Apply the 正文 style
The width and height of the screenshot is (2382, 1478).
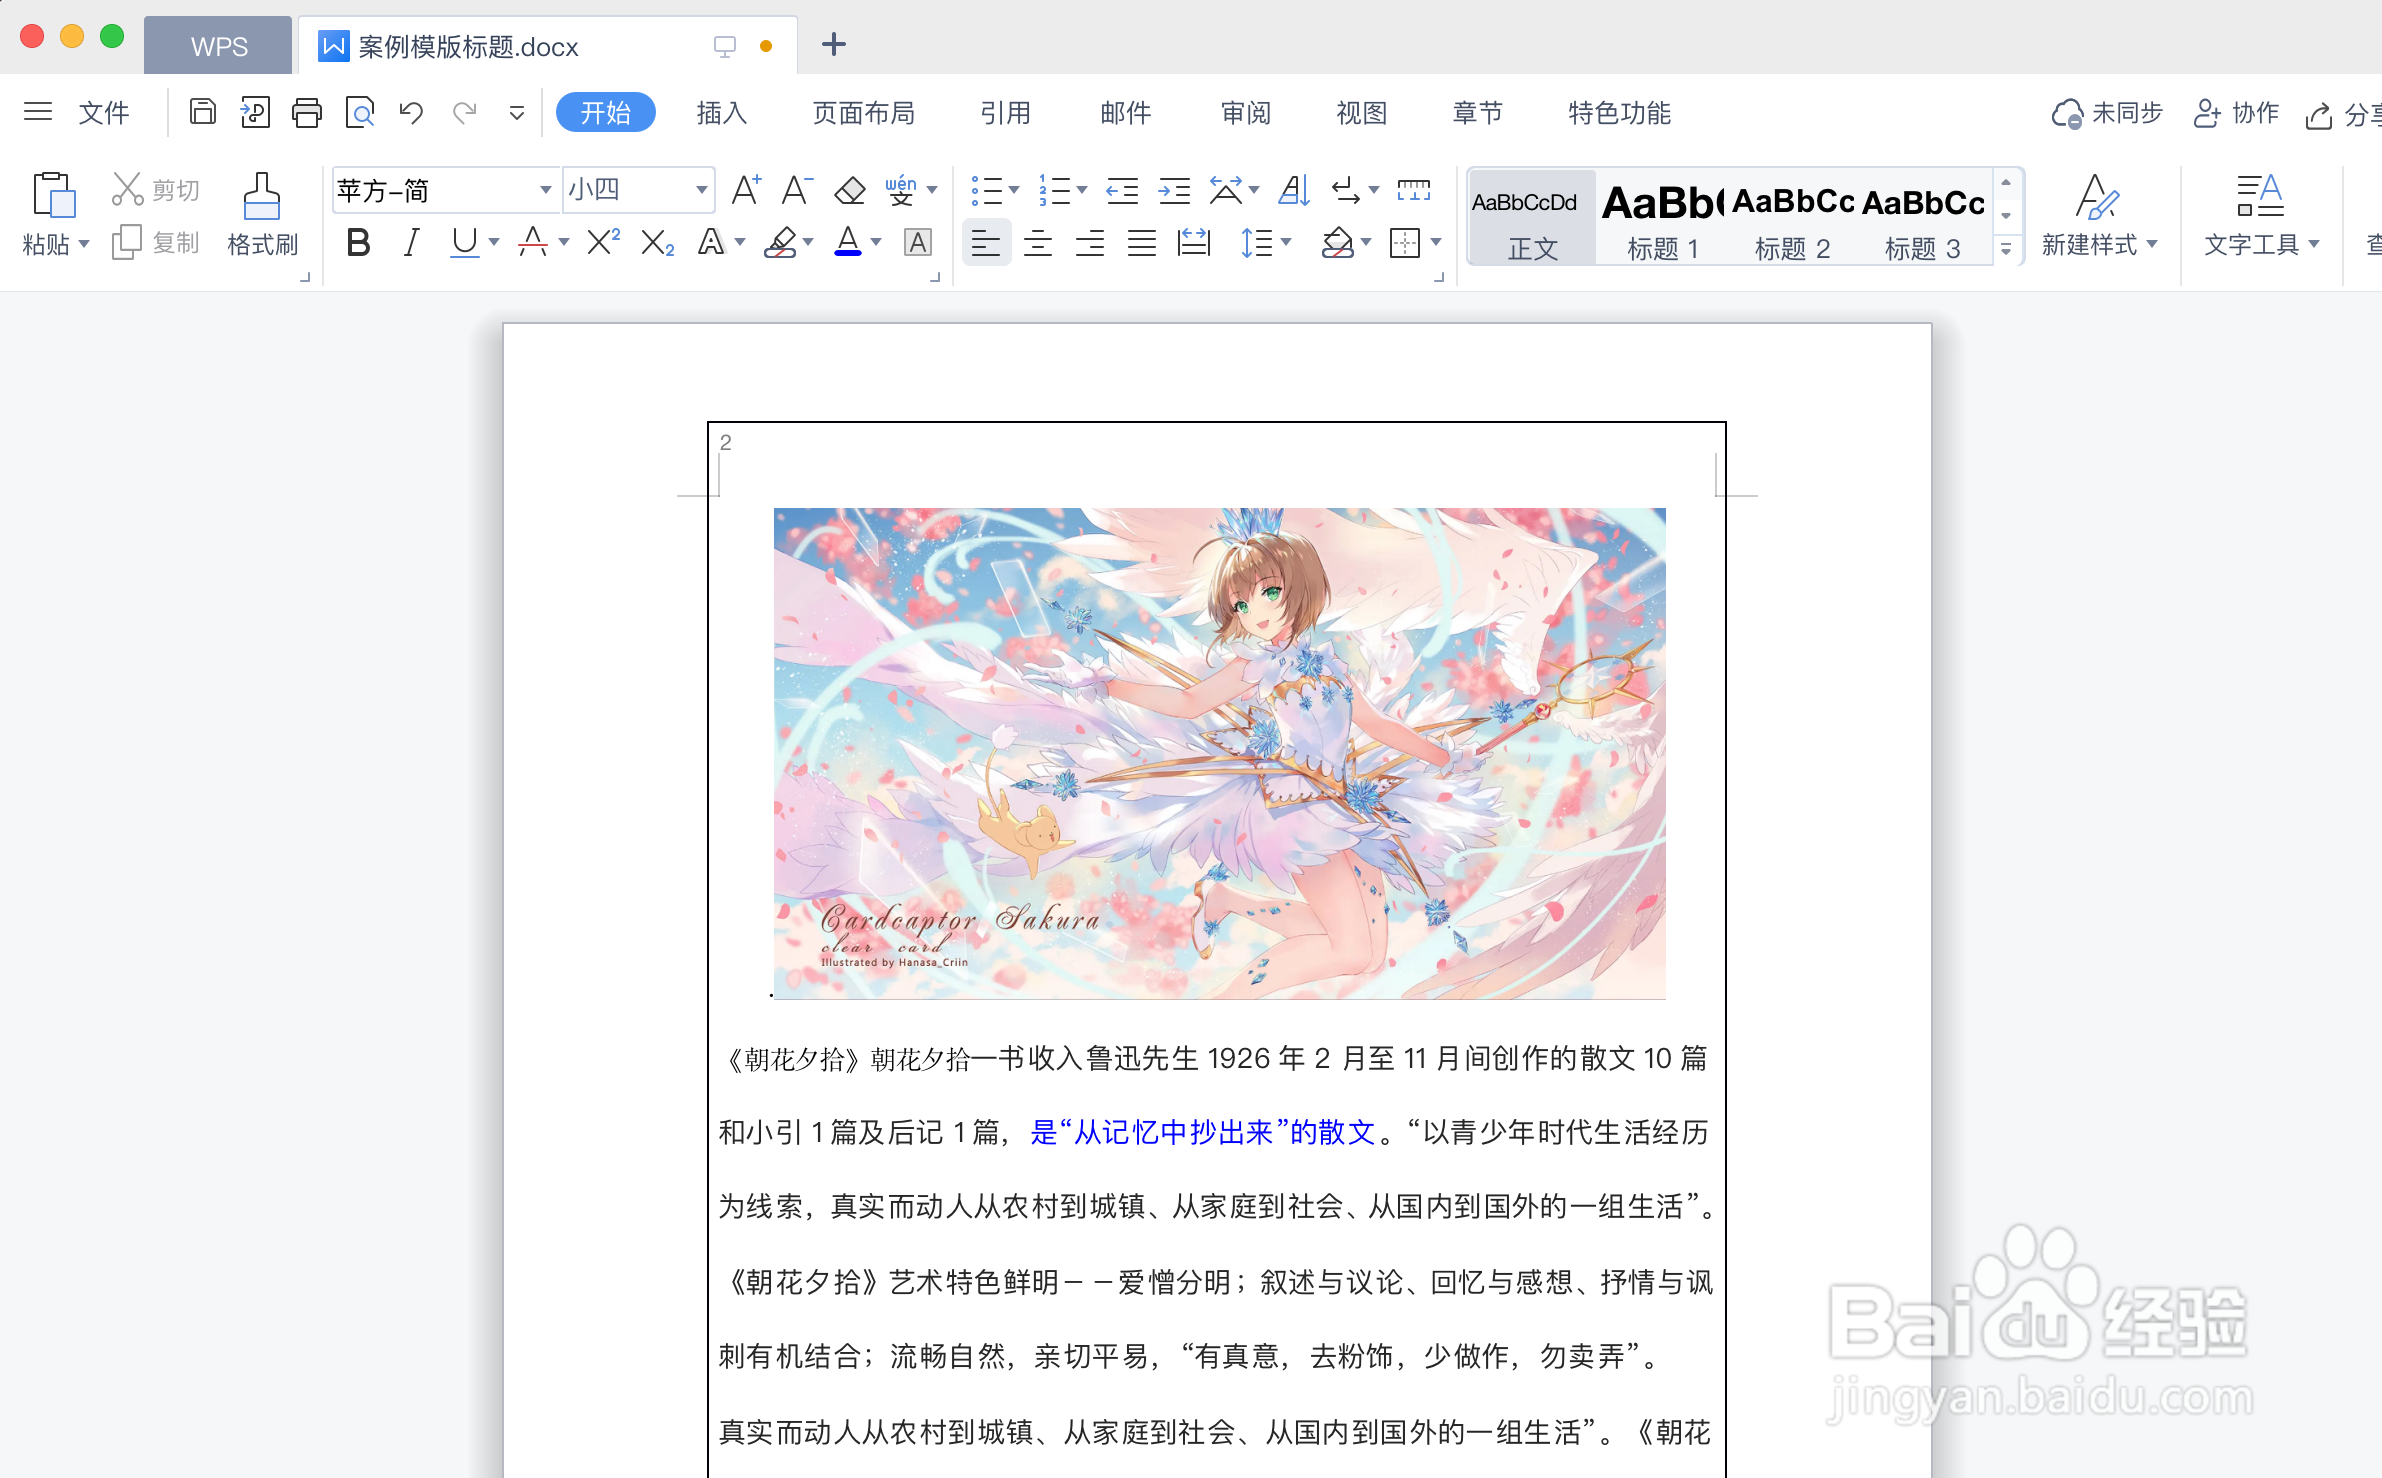(x=1532, y=218)
